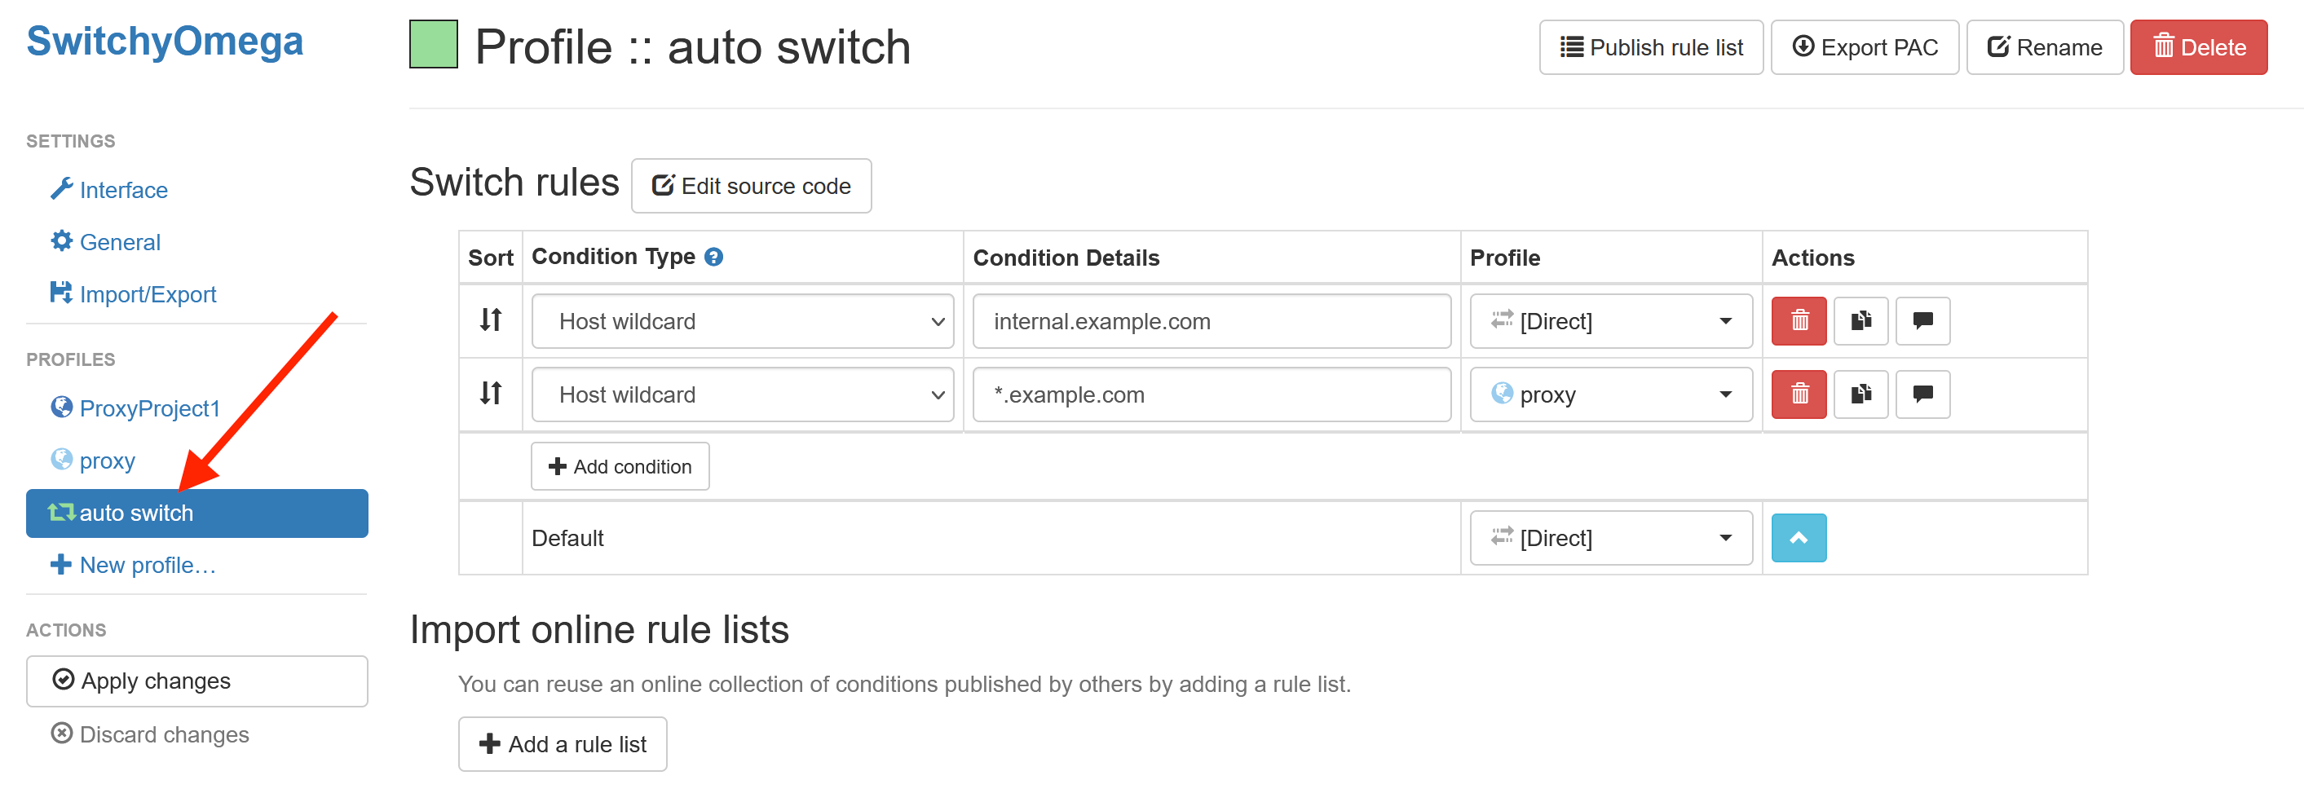Go to Import/Export settings
Screen dimensions: 2304x802
[x=147, y=294]
